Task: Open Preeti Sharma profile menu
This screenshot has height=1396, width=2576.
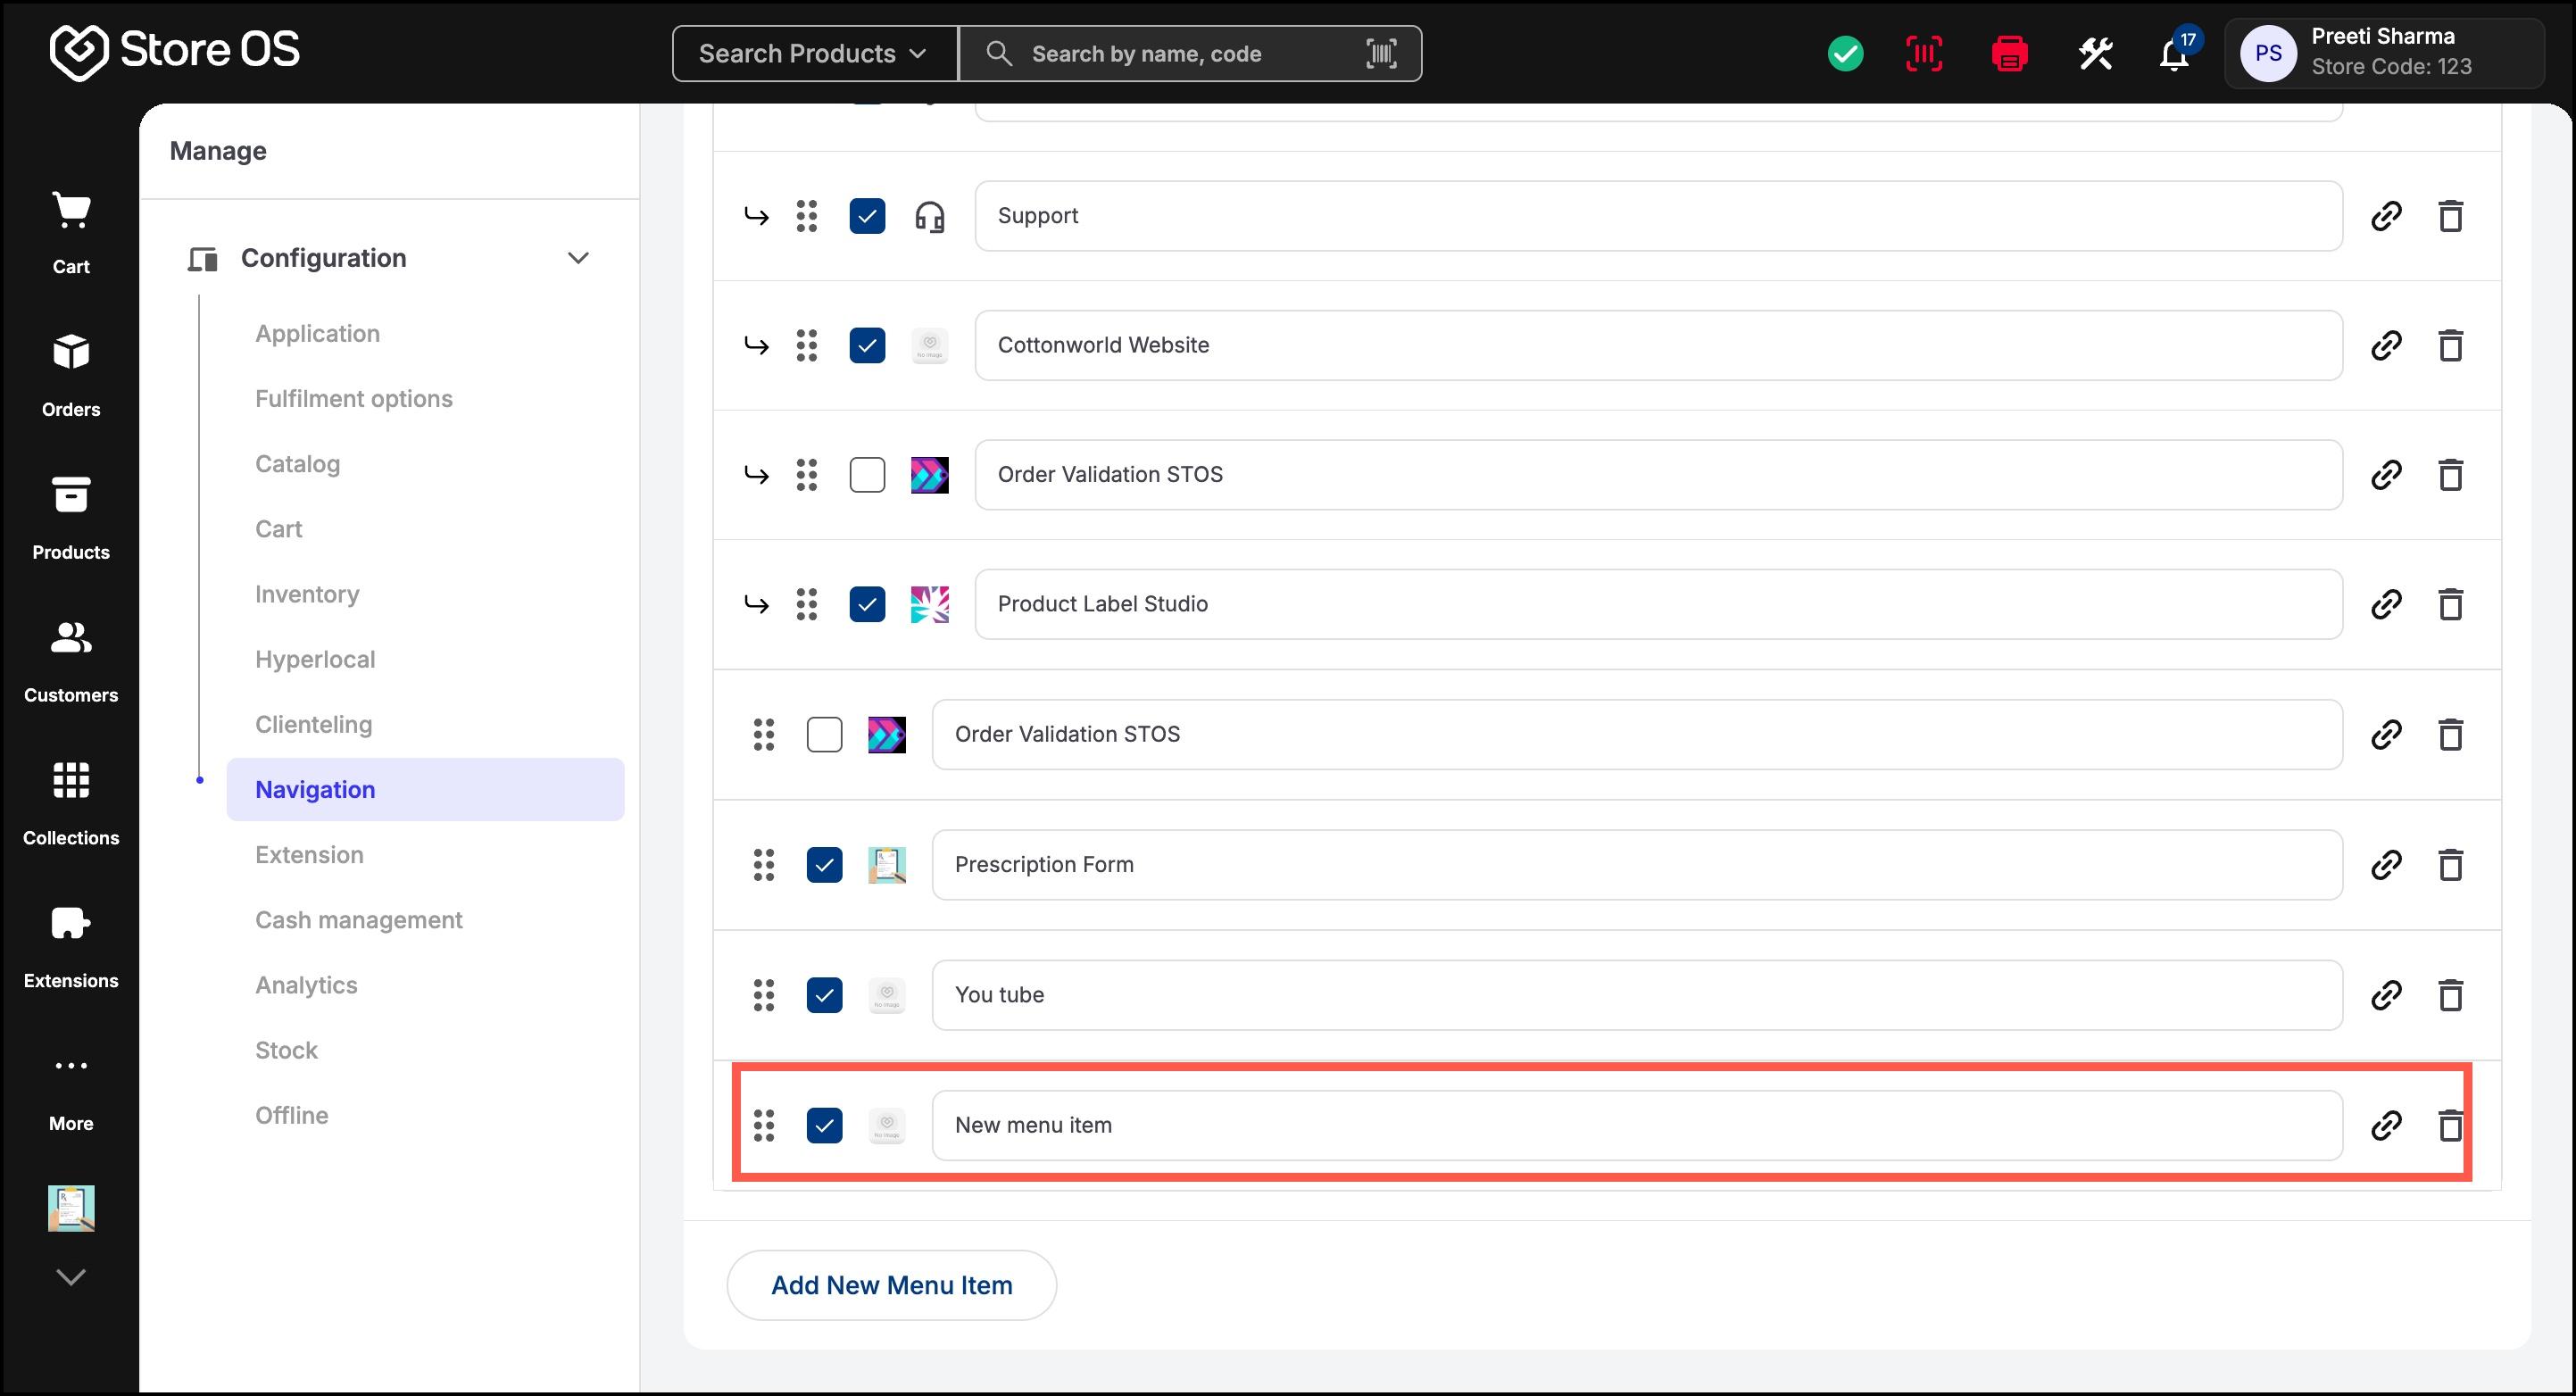Action: coord(2383,53)
